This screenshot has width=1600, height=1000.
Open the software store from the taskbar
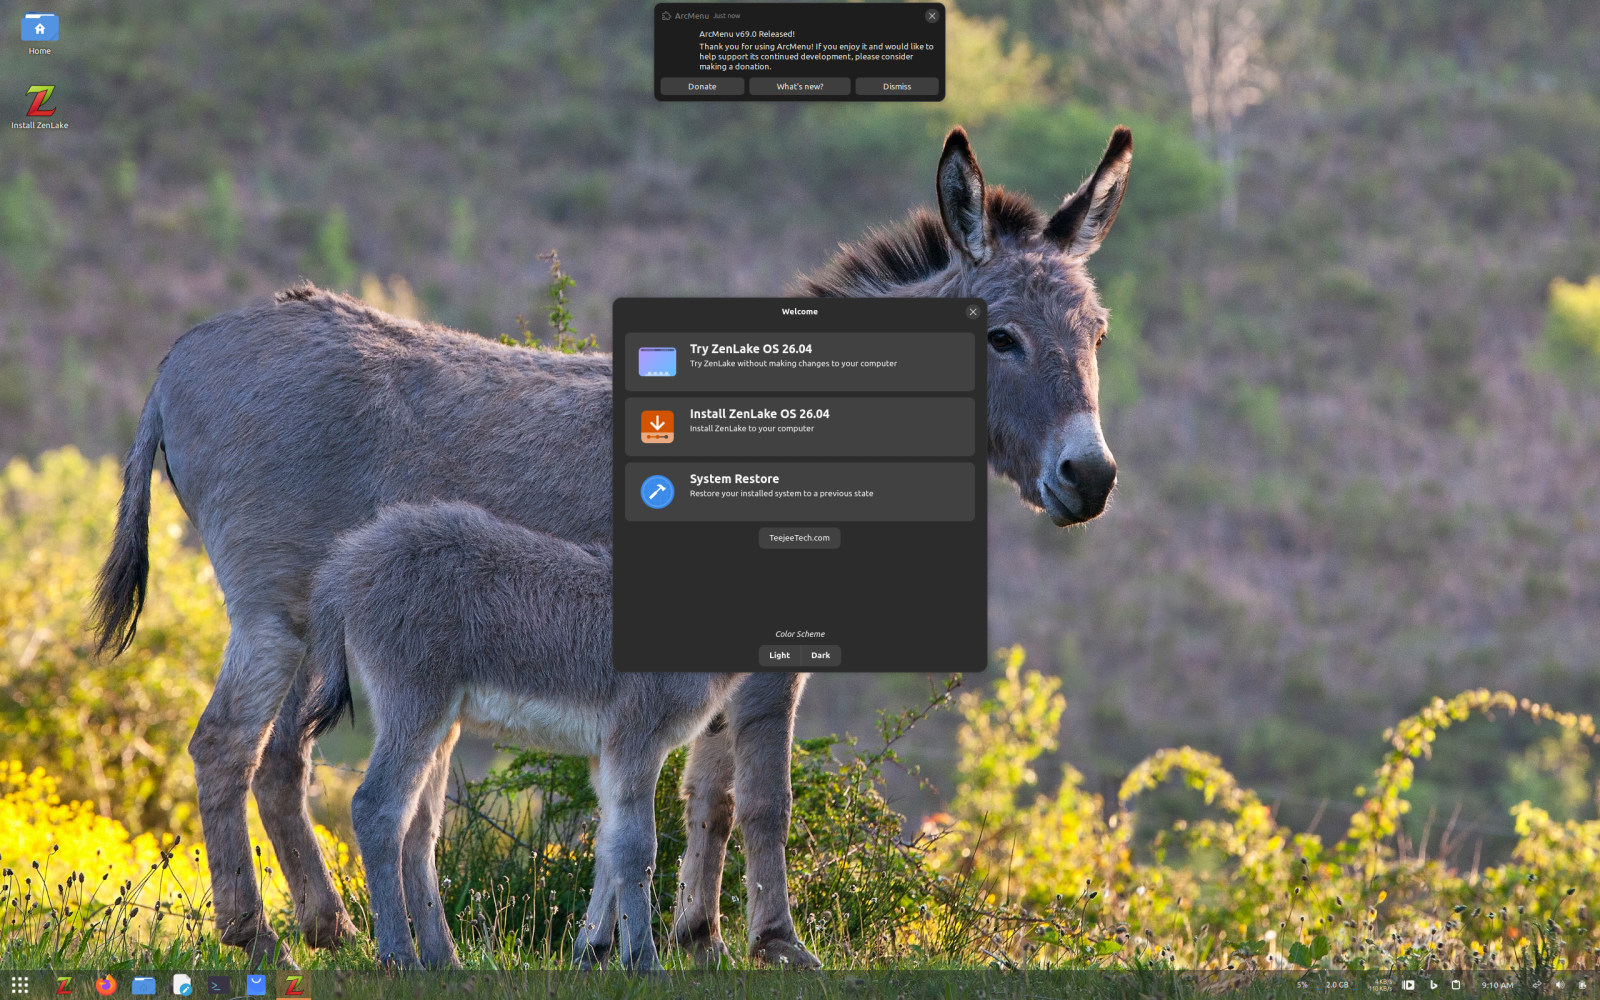[256, 985]
